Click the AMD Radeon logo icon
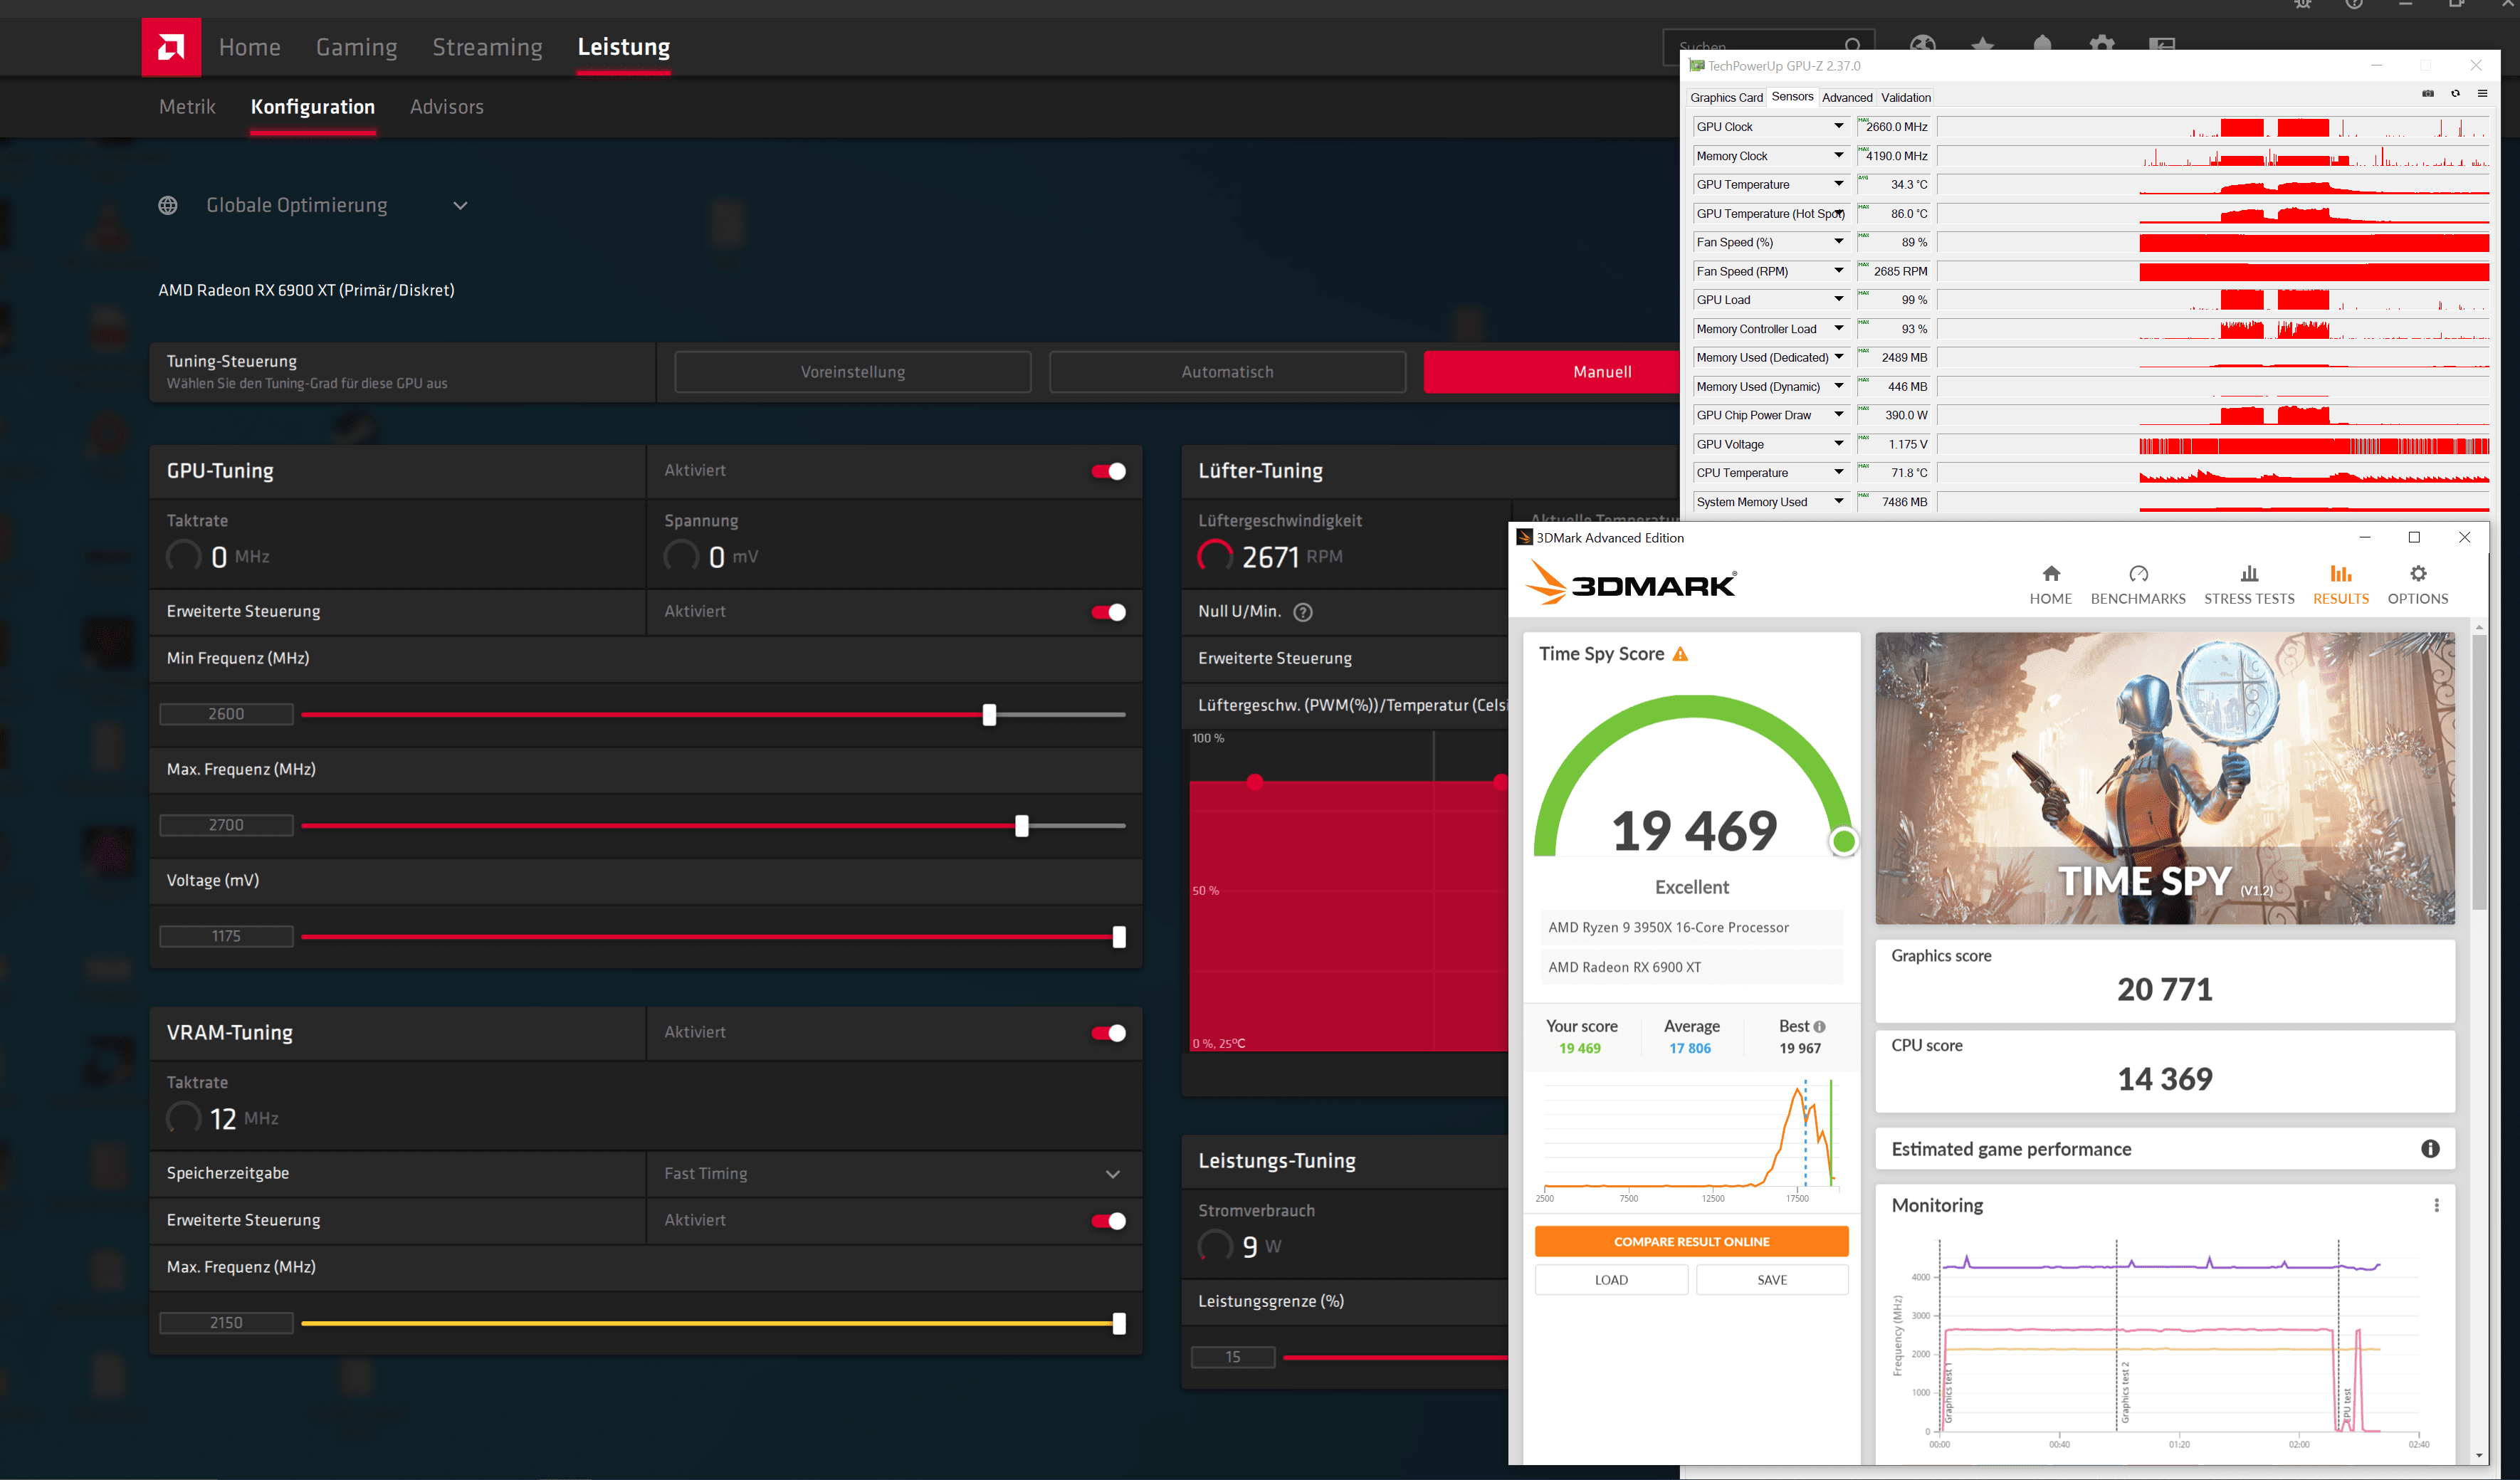Viewport: 2520px width, 1480px height. coord(171,47)
